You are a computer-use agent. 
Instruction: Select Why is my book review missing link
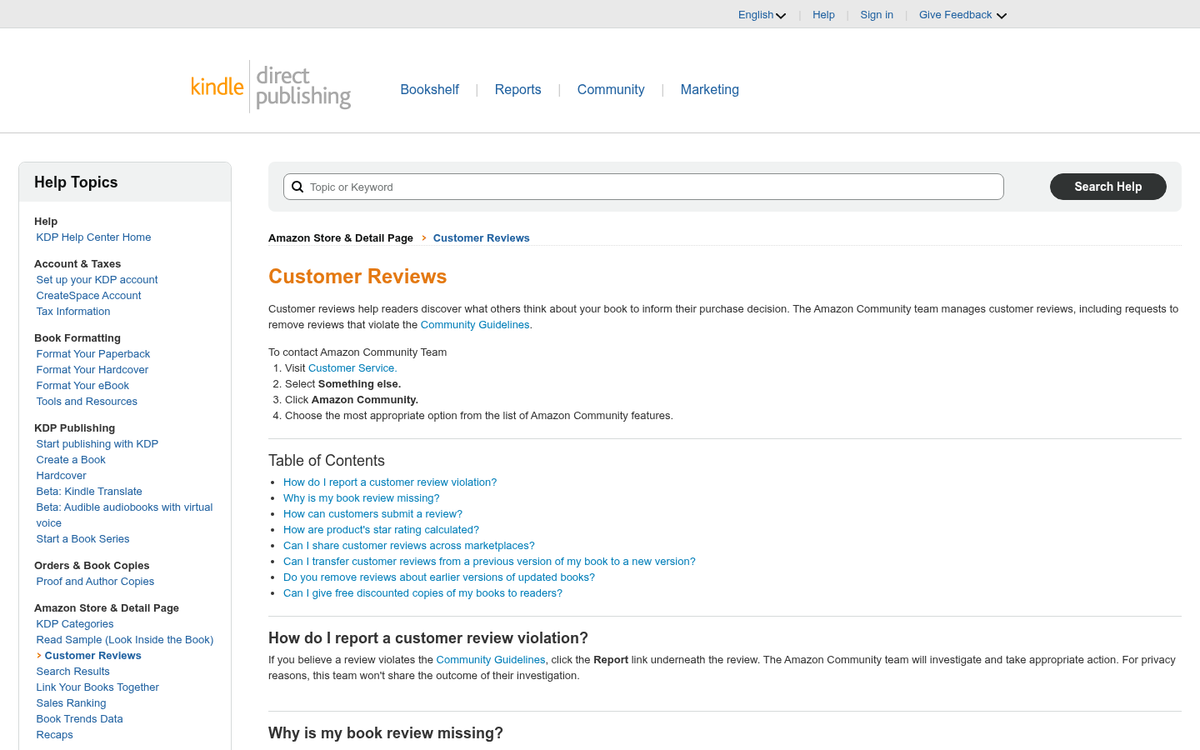pos(360,497)
